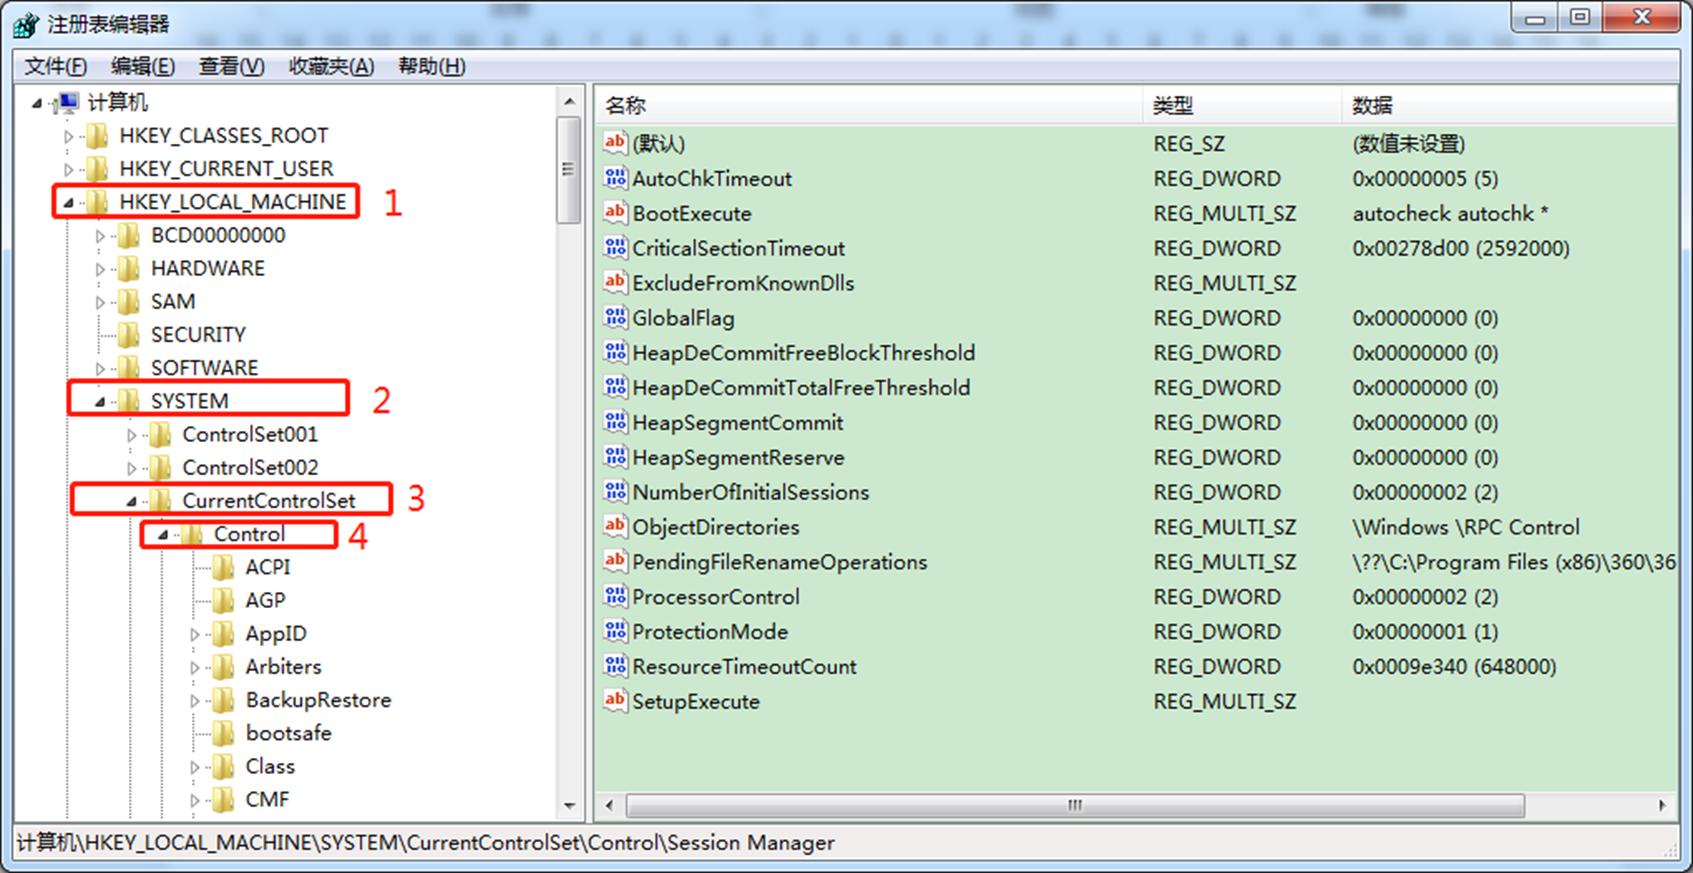Open the 帮助(H) menu
Viewport: 1693px width, 873px height.
[432, 66]
